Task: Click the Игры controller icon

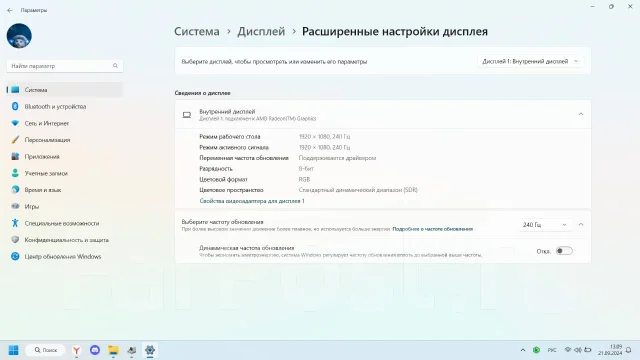Action: pos(16,207)
